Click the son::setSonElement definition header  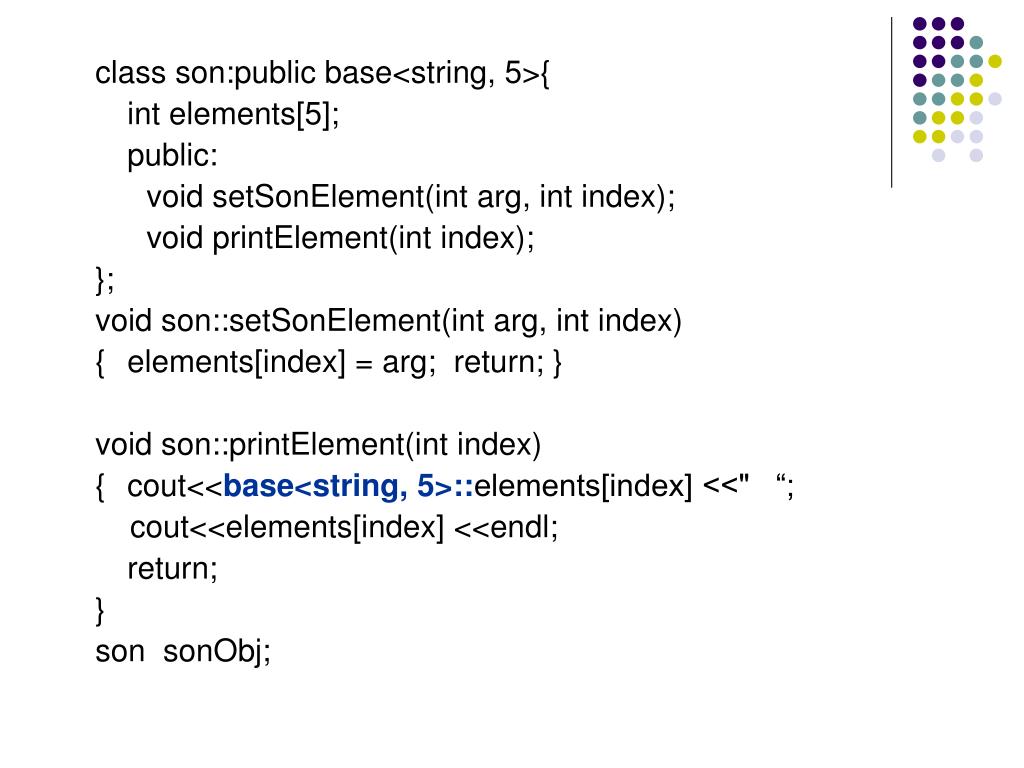point(389,321)
